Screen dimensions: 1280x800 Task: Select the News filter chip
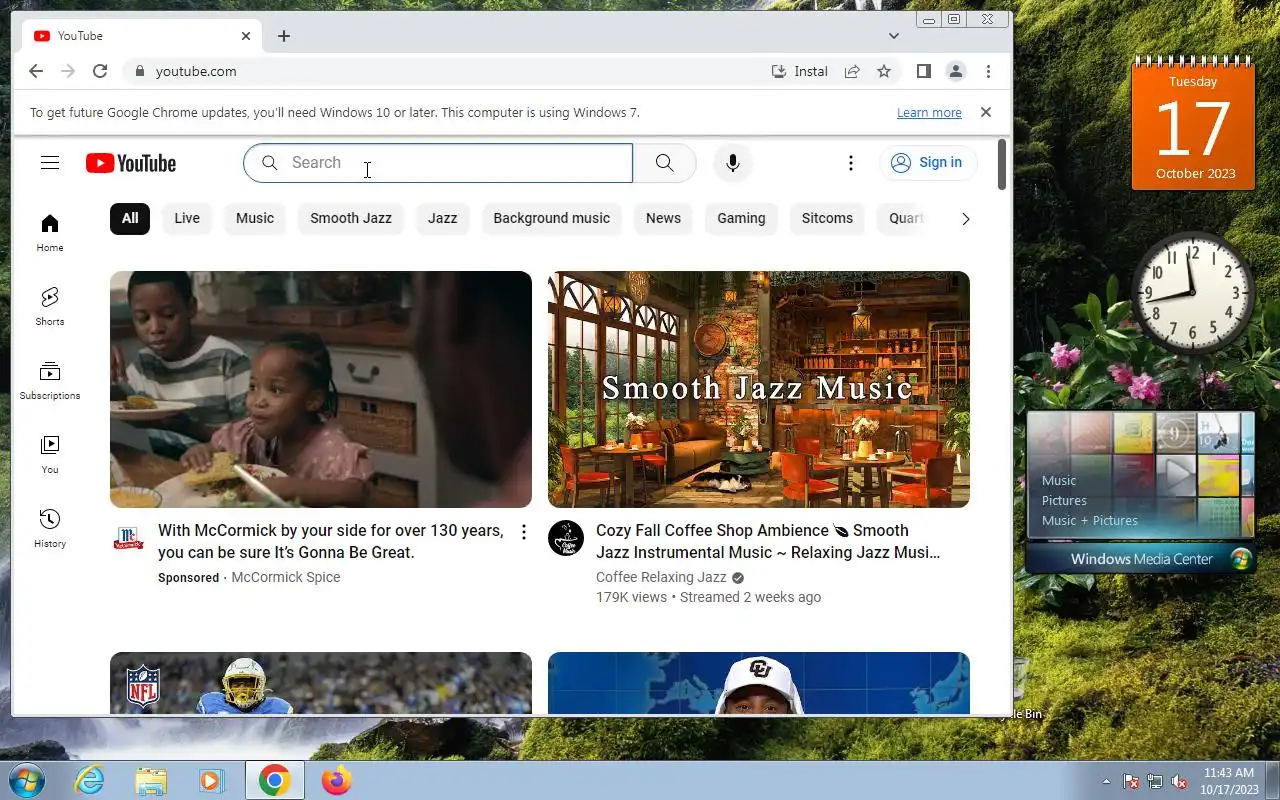coord(663,218)
